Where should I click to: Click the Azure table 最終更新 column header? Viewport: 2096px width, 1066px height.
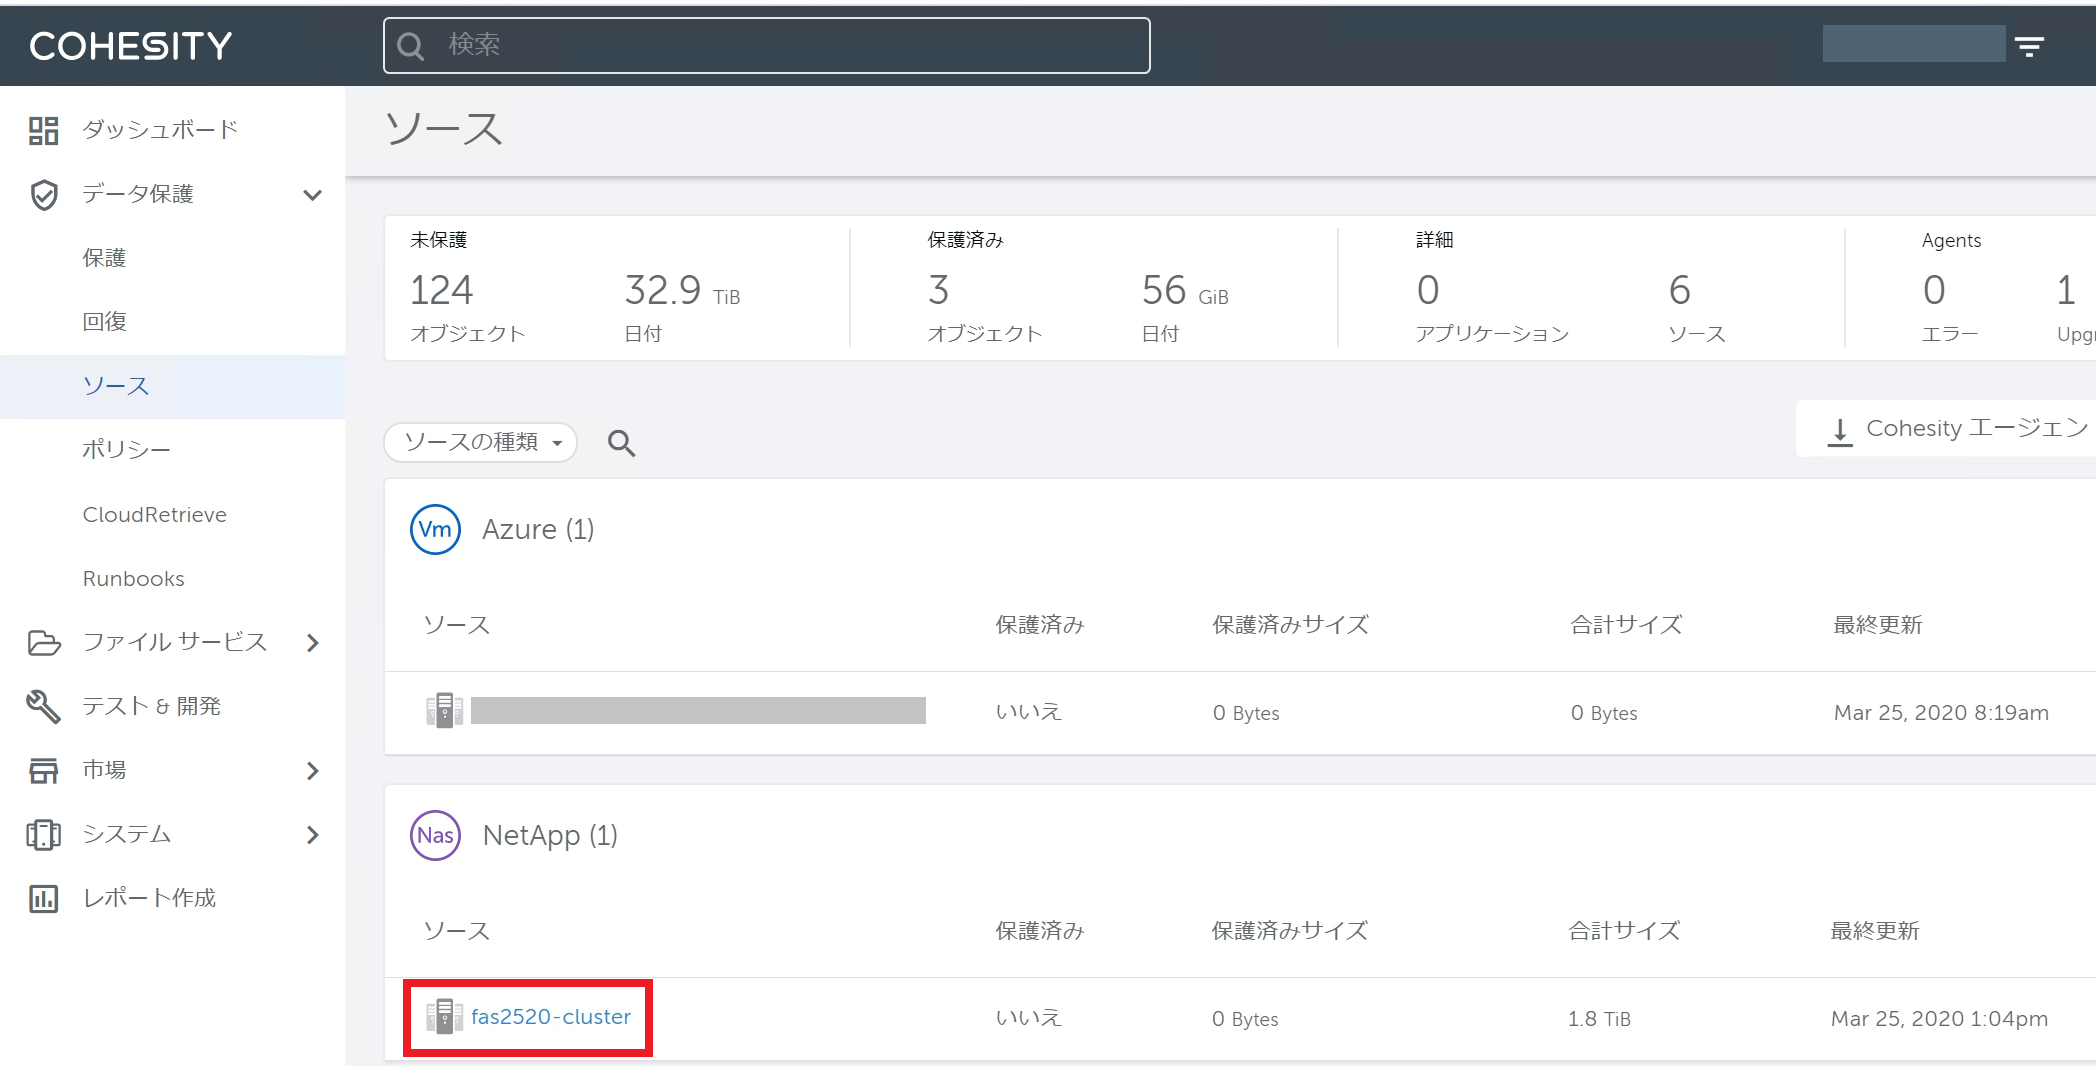1878,625
